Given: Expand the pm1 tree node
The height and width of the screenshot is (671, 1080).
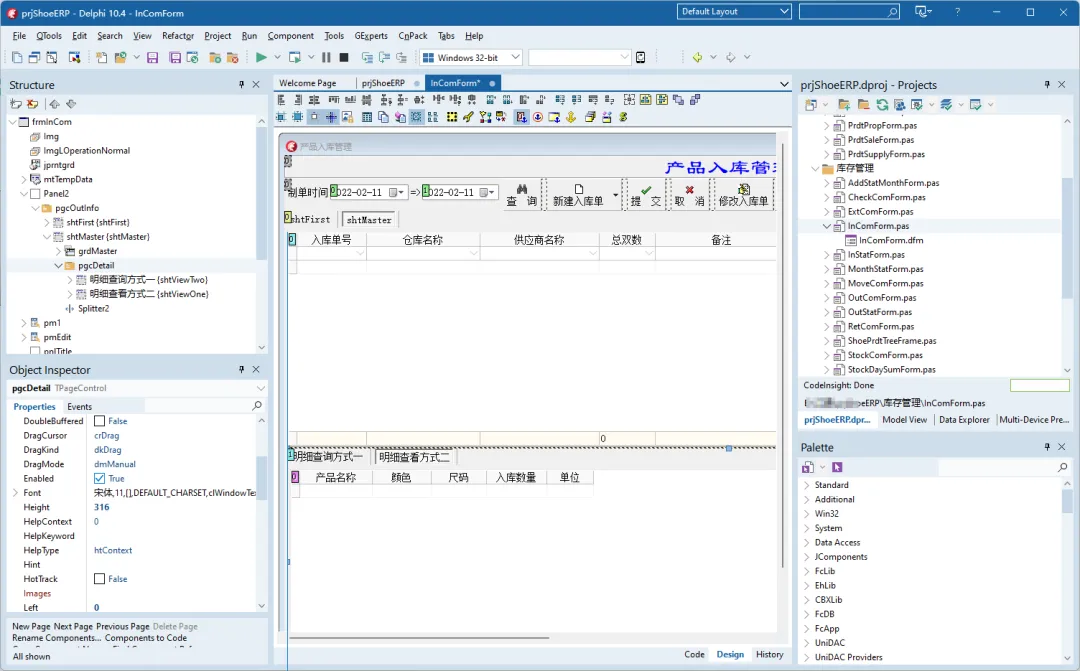Looking at the screenshot, I should 24,322.
